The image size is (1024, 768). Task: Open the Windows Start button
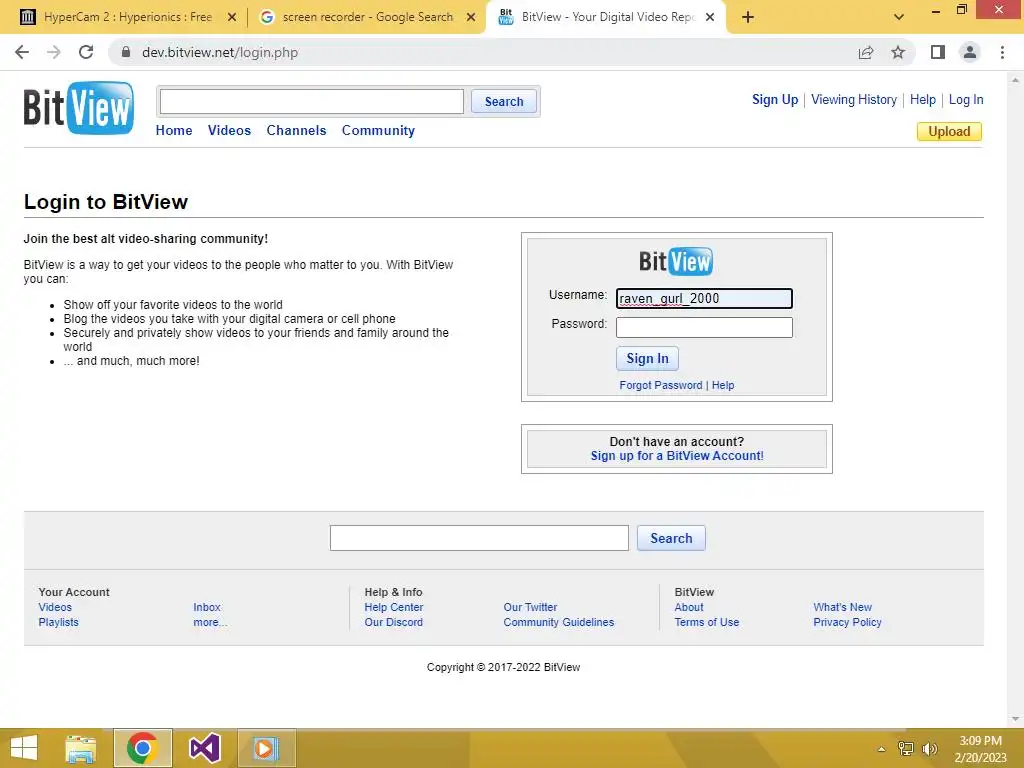pos(24,748)
